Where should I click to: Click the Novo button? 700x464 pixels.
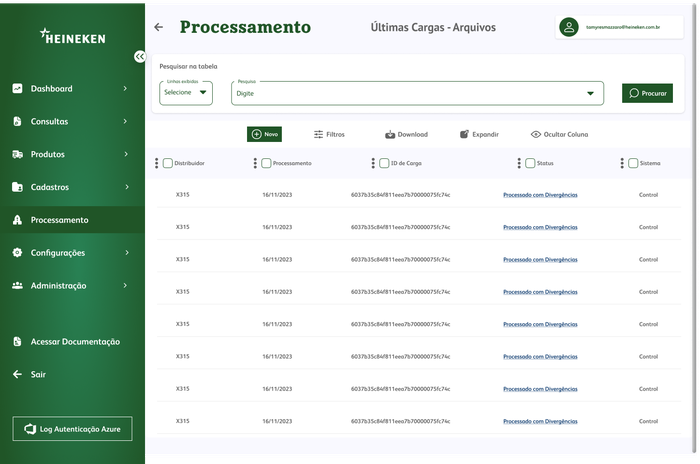click(264, 134)
